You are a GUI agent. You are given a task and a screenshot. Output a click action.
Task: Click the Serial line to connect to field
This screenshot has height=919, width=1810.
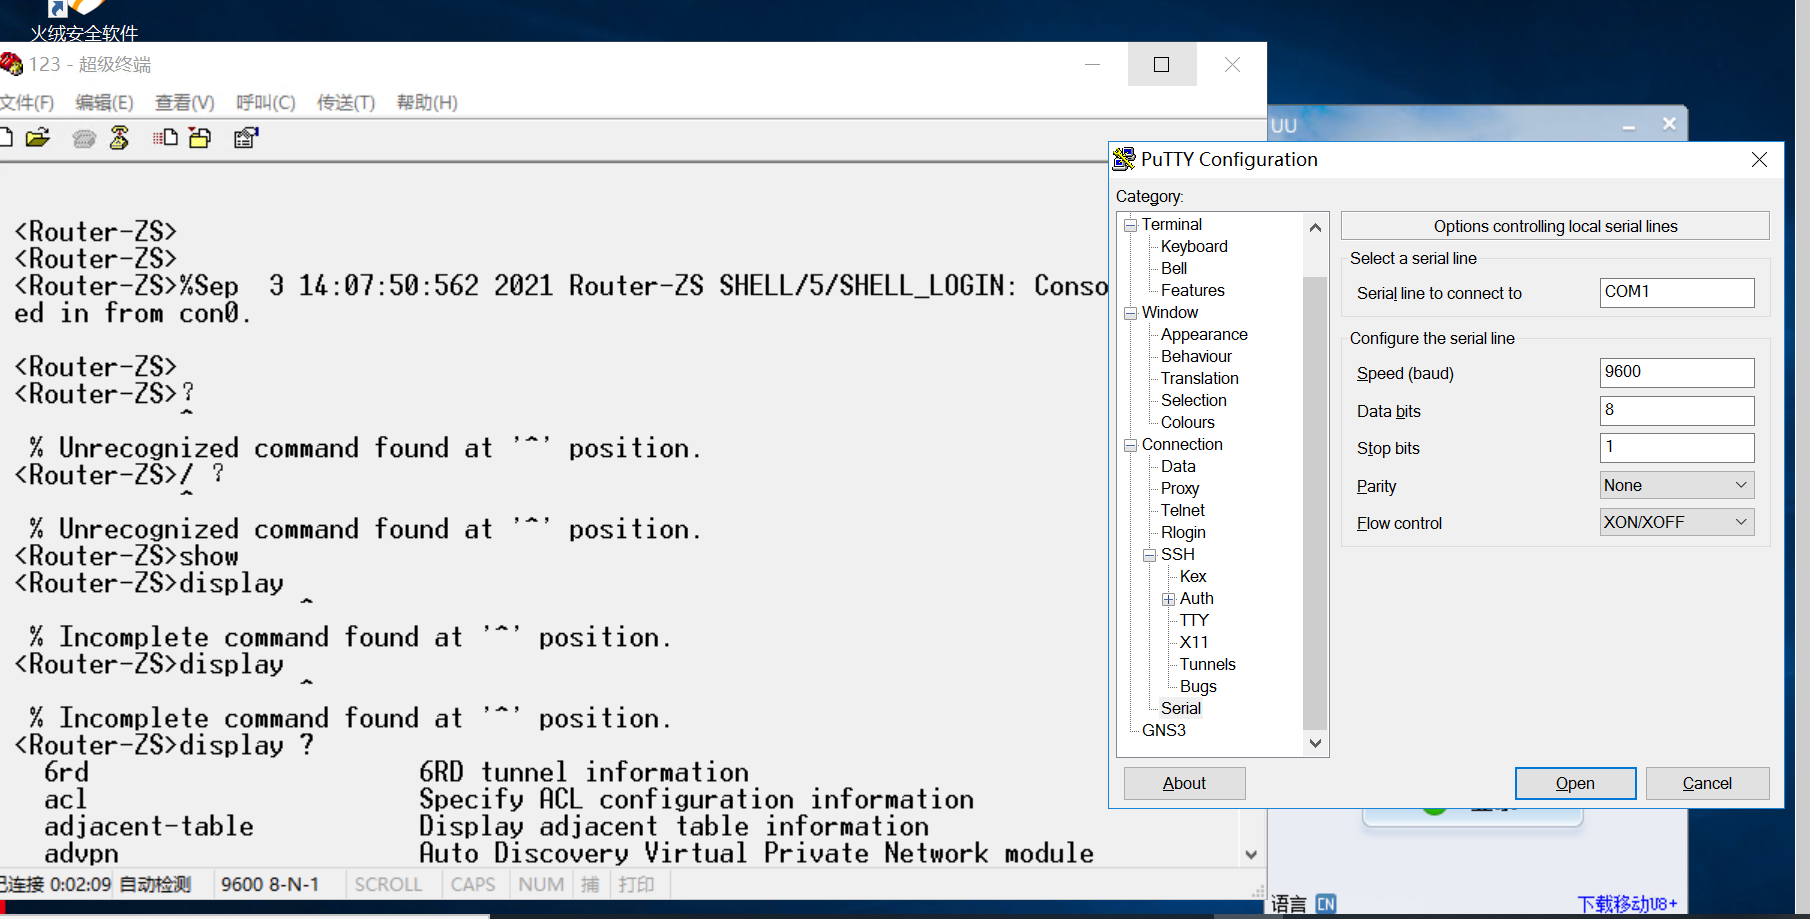click(x=1677, y=292)
